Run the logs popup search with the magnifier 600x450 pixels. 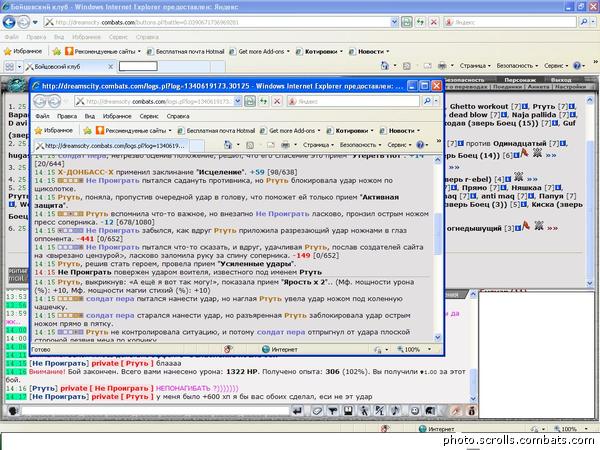(427, 101)
